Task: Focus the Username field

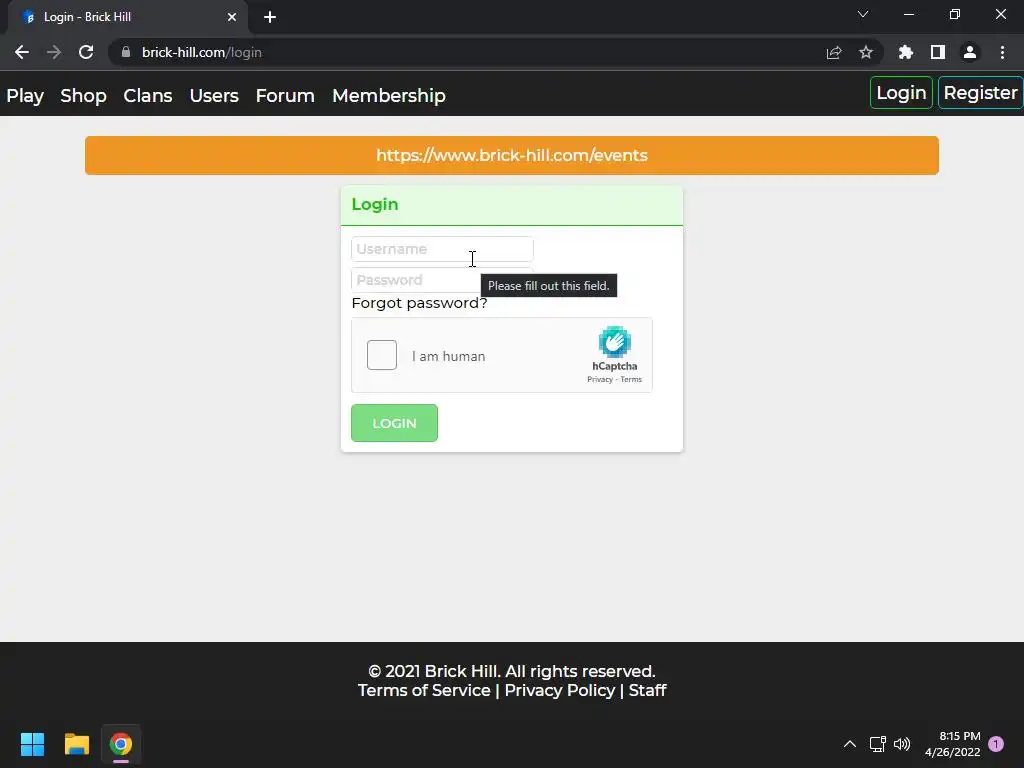Action: [442, 249]
